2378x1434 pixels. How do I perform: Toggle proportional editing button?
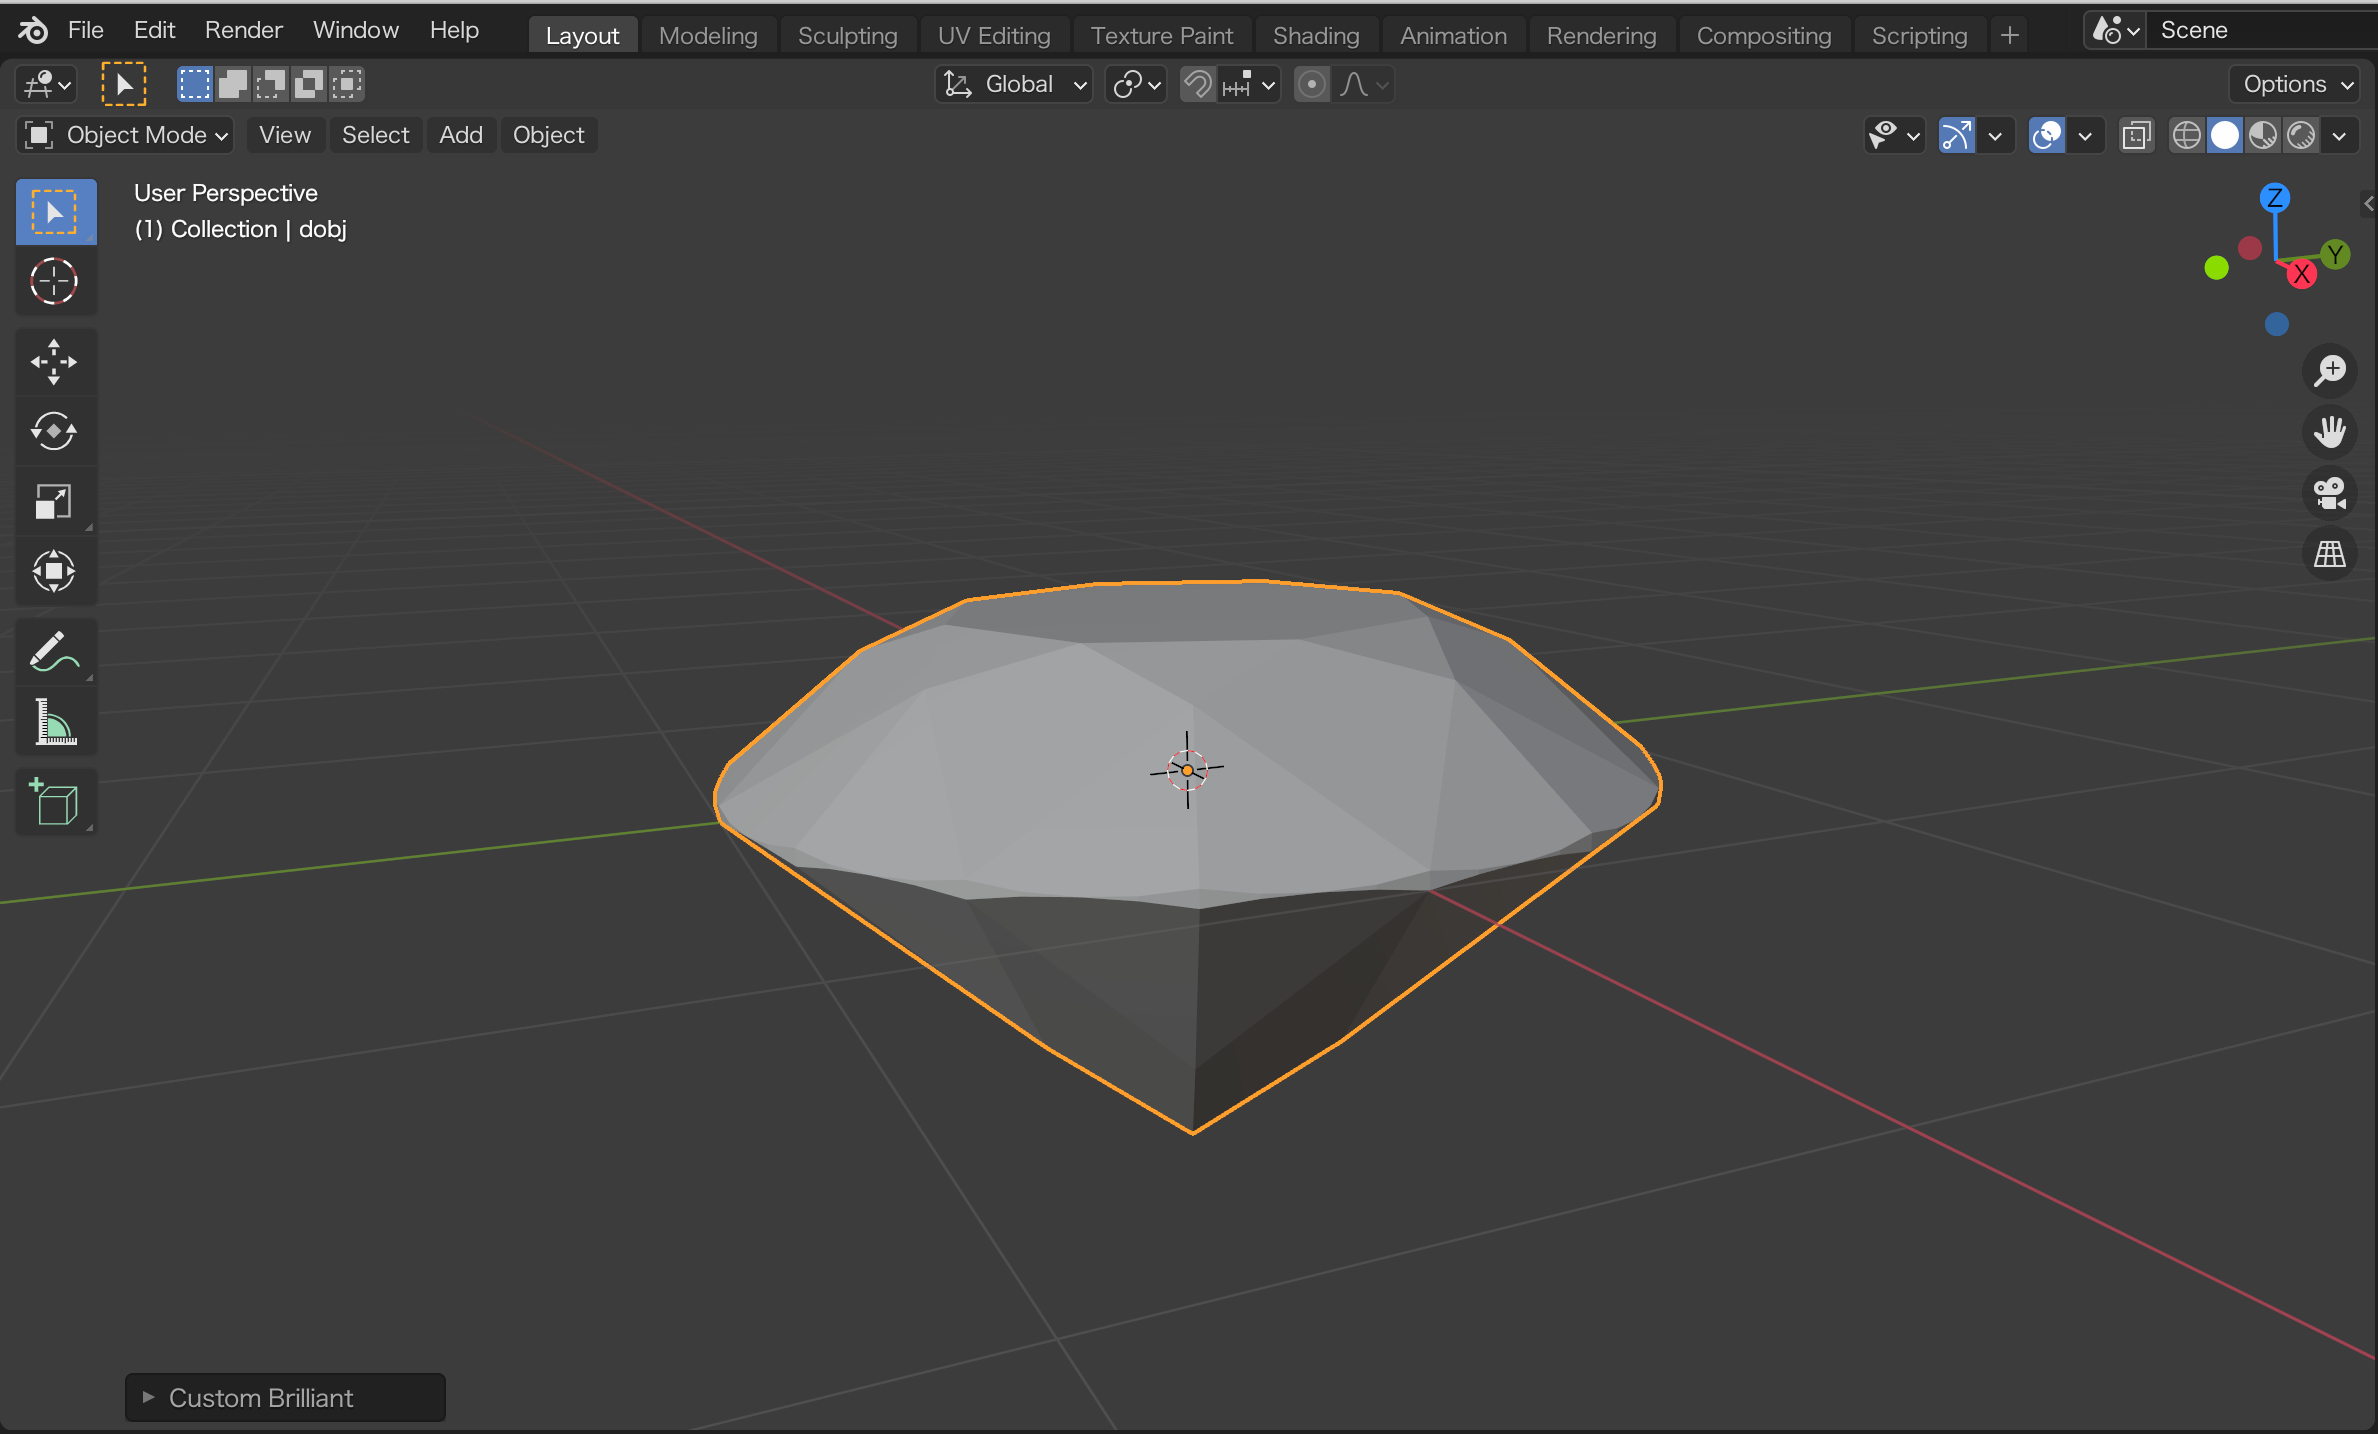(1312, 85)
